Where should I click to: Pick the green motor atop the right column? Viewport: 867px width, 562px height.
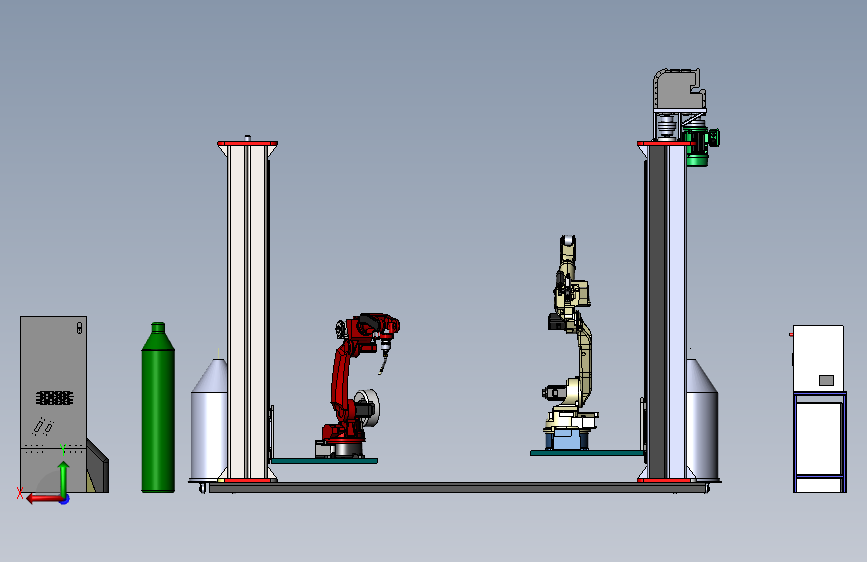699,145
